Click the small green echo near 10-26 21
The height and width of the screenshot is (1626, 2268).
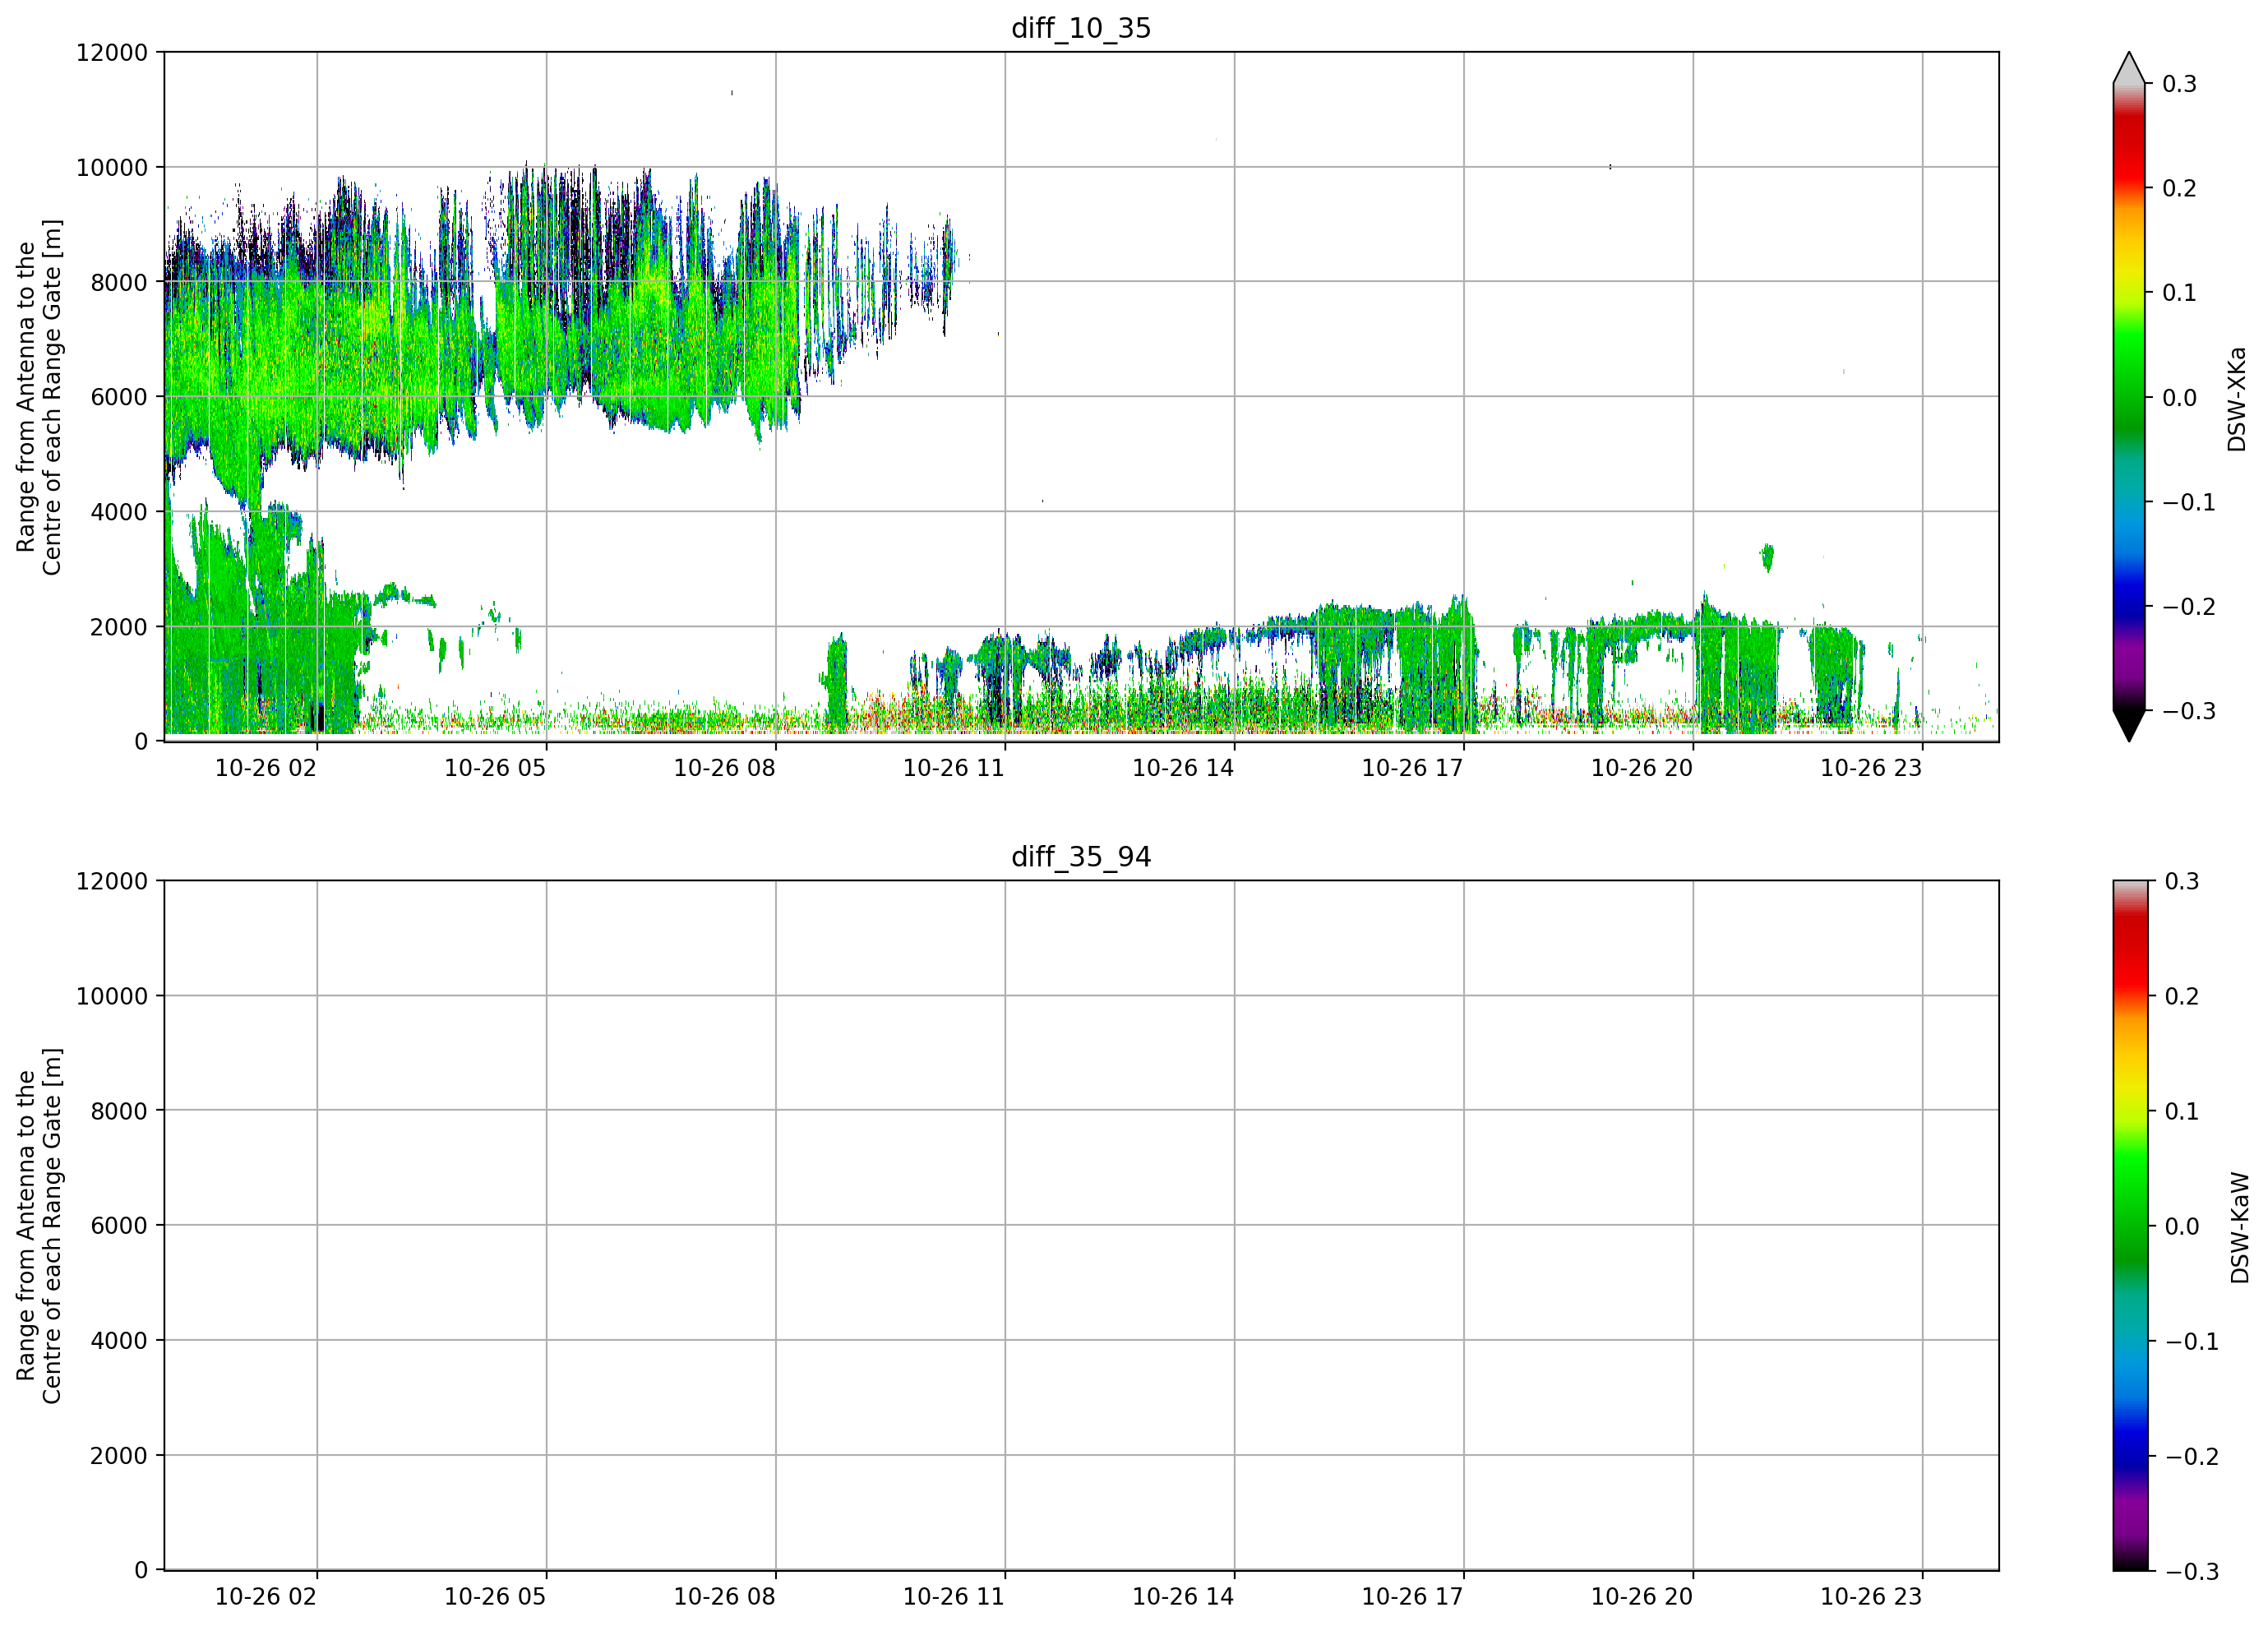point(1767,557)
